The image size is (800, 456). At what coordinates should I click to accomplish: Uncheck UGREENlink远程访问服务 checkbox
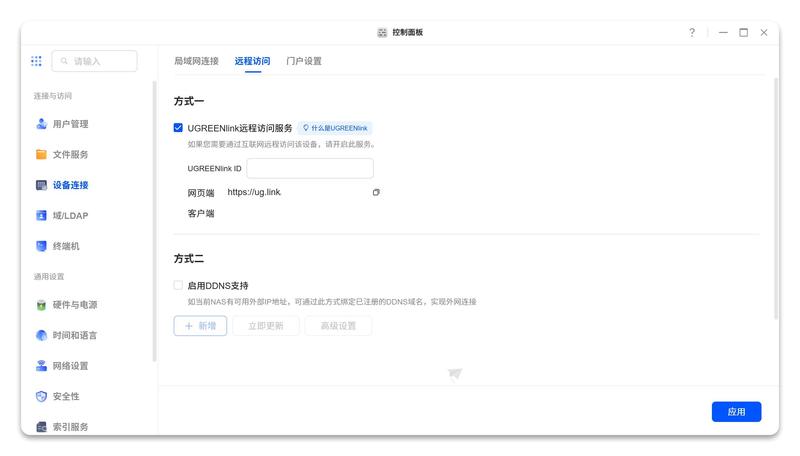[x=178, y=128]
